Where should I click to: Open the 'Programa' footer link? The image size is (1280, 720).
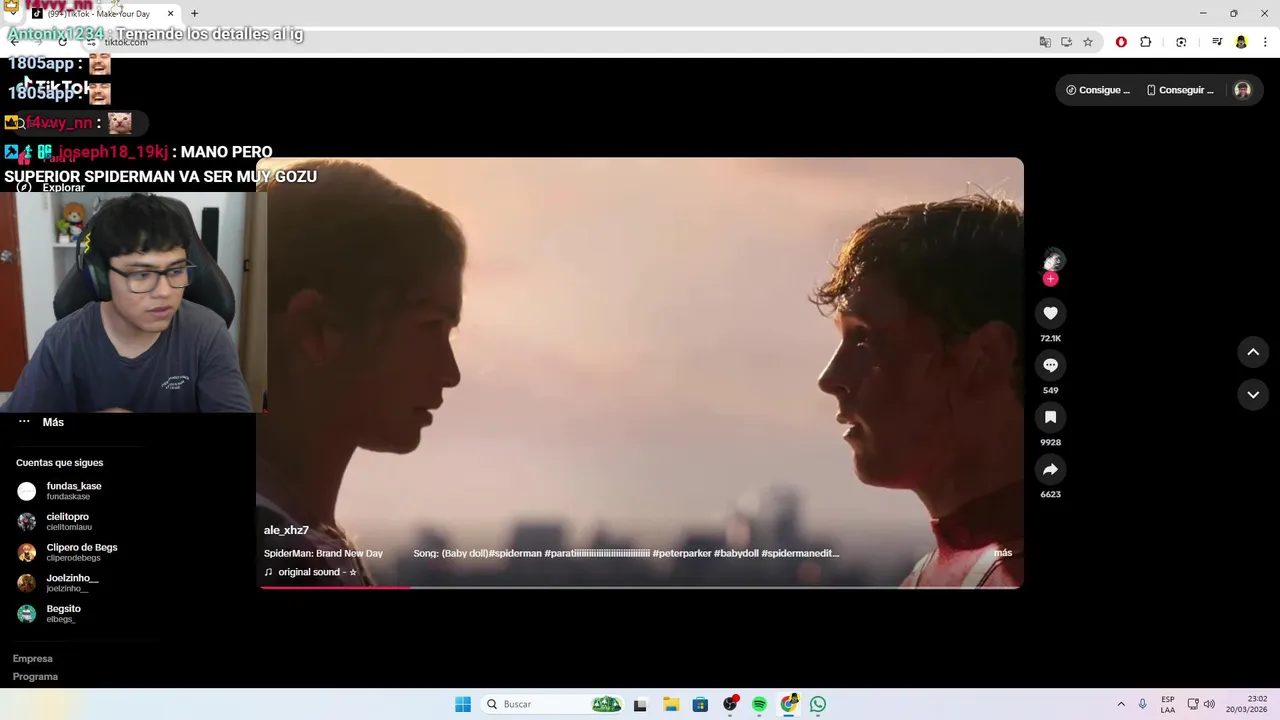36,677
